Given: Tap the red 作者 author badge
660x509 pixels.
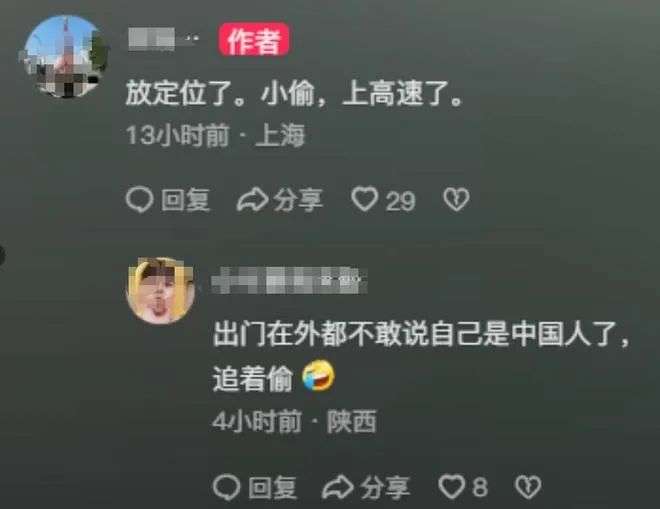Looking at the screenshot, I should click(x=253, y=40).
